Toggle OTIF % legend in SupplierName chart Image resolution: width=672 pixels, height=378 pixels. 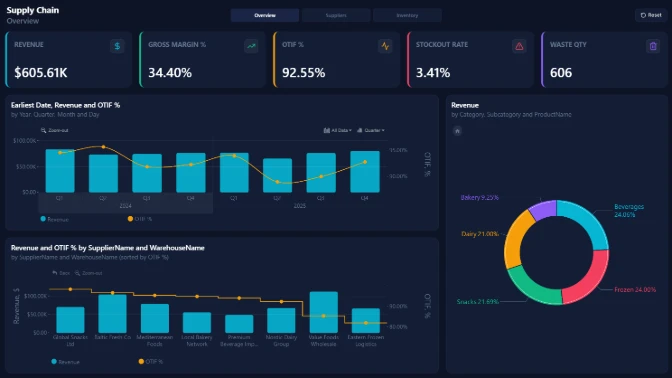151,362
